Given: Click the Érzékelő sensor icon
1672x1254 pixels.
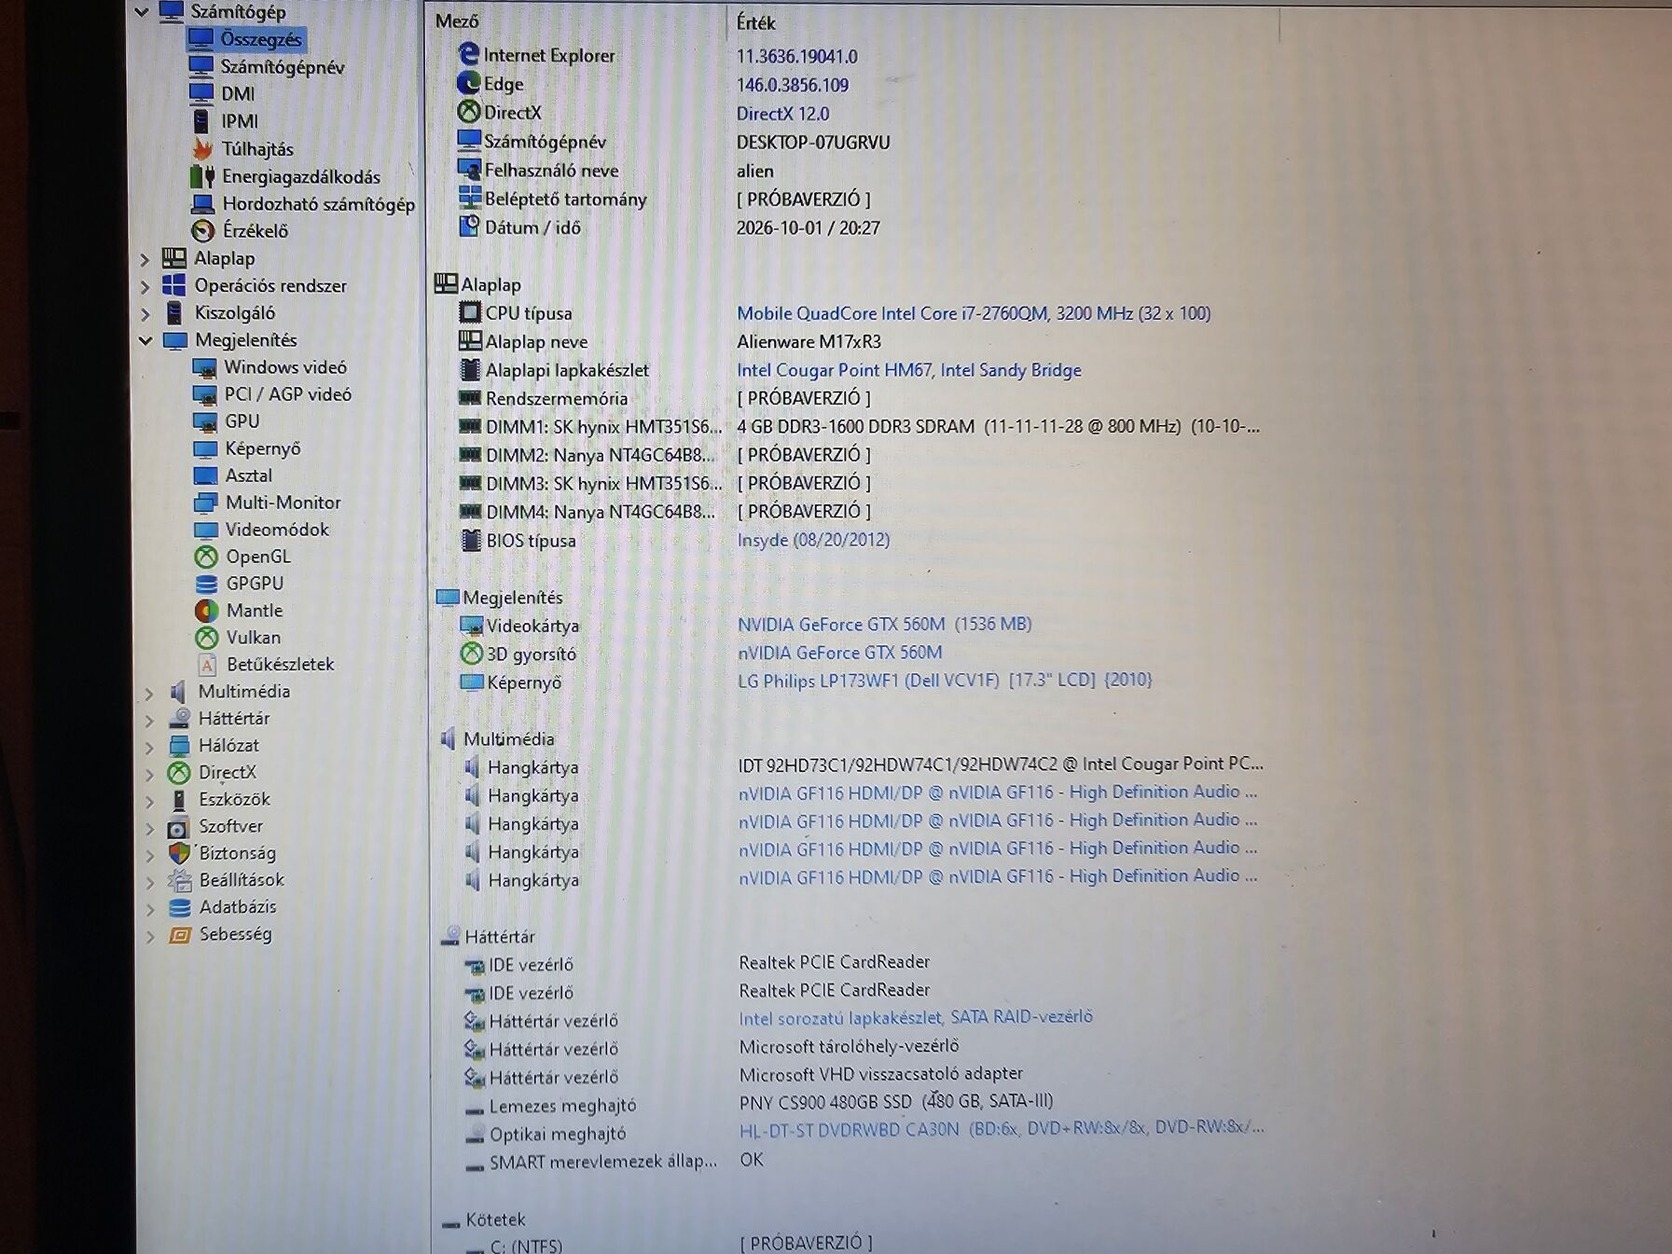Looking at the screenshot, I should [x=203, y=230].
